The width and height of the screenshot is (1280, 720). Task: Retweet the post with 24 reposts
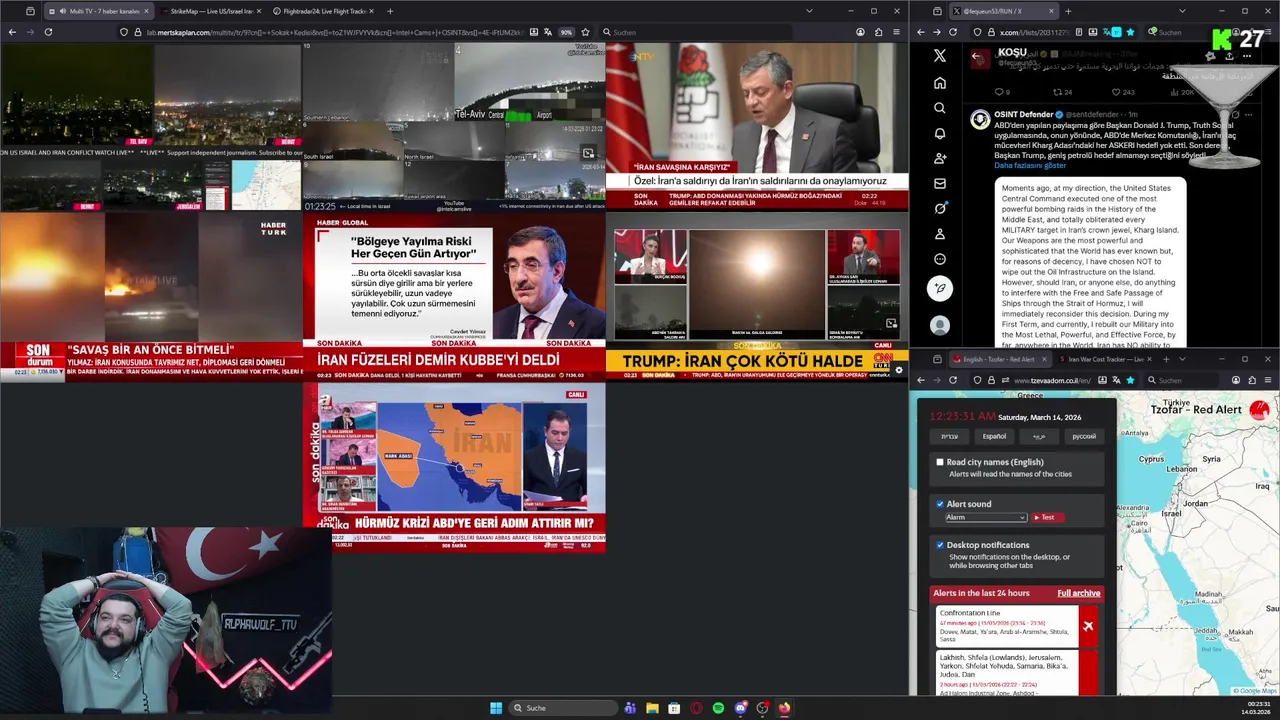click(x=1062, y=92)
